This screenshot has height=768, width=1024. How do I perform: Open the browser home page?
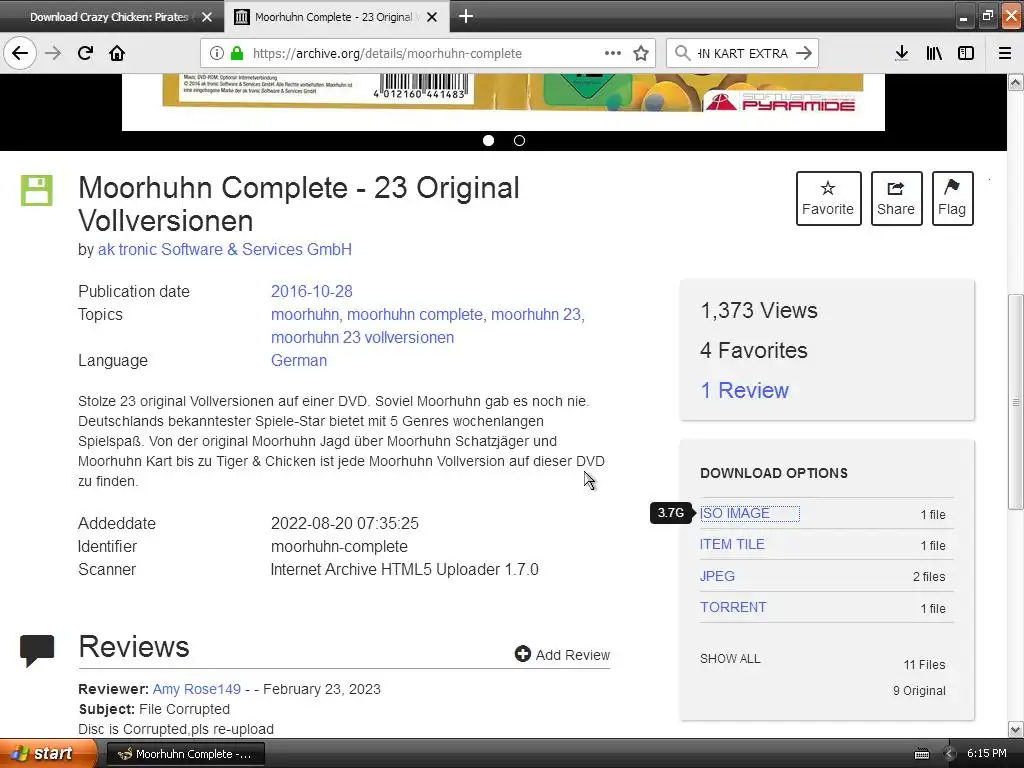[117, 53]
